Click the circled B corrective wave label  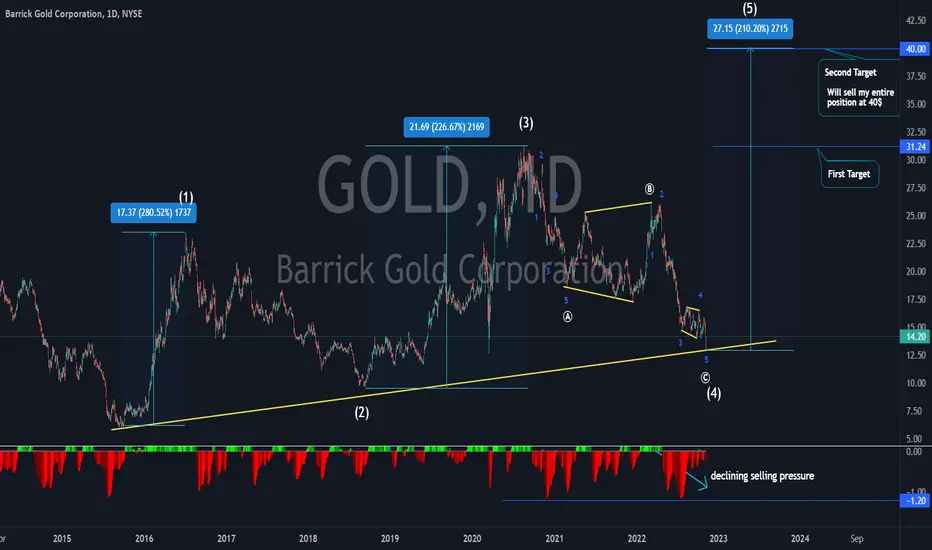point(649,189)
